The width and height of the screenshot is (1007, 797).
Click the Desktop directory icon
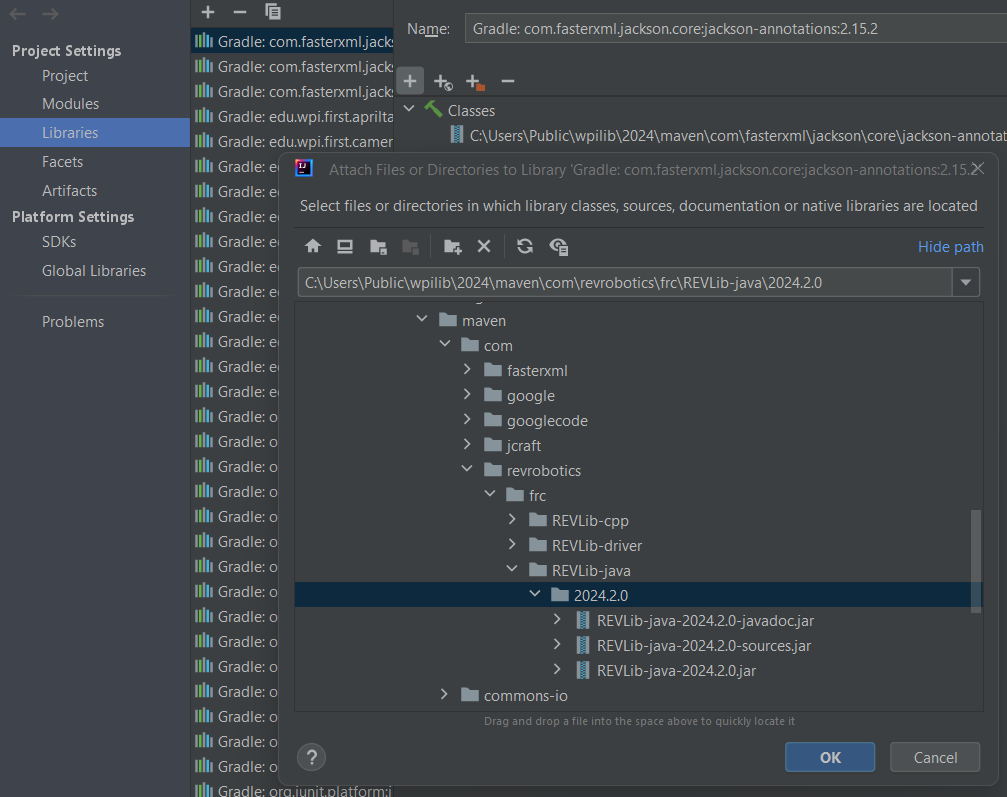345,247
